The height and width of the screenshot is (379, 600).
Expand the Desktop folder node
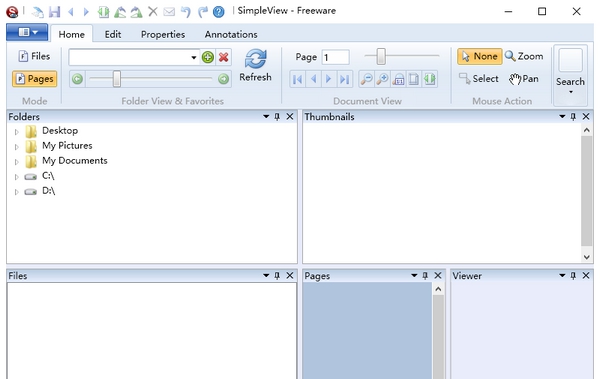pos(16,132)
